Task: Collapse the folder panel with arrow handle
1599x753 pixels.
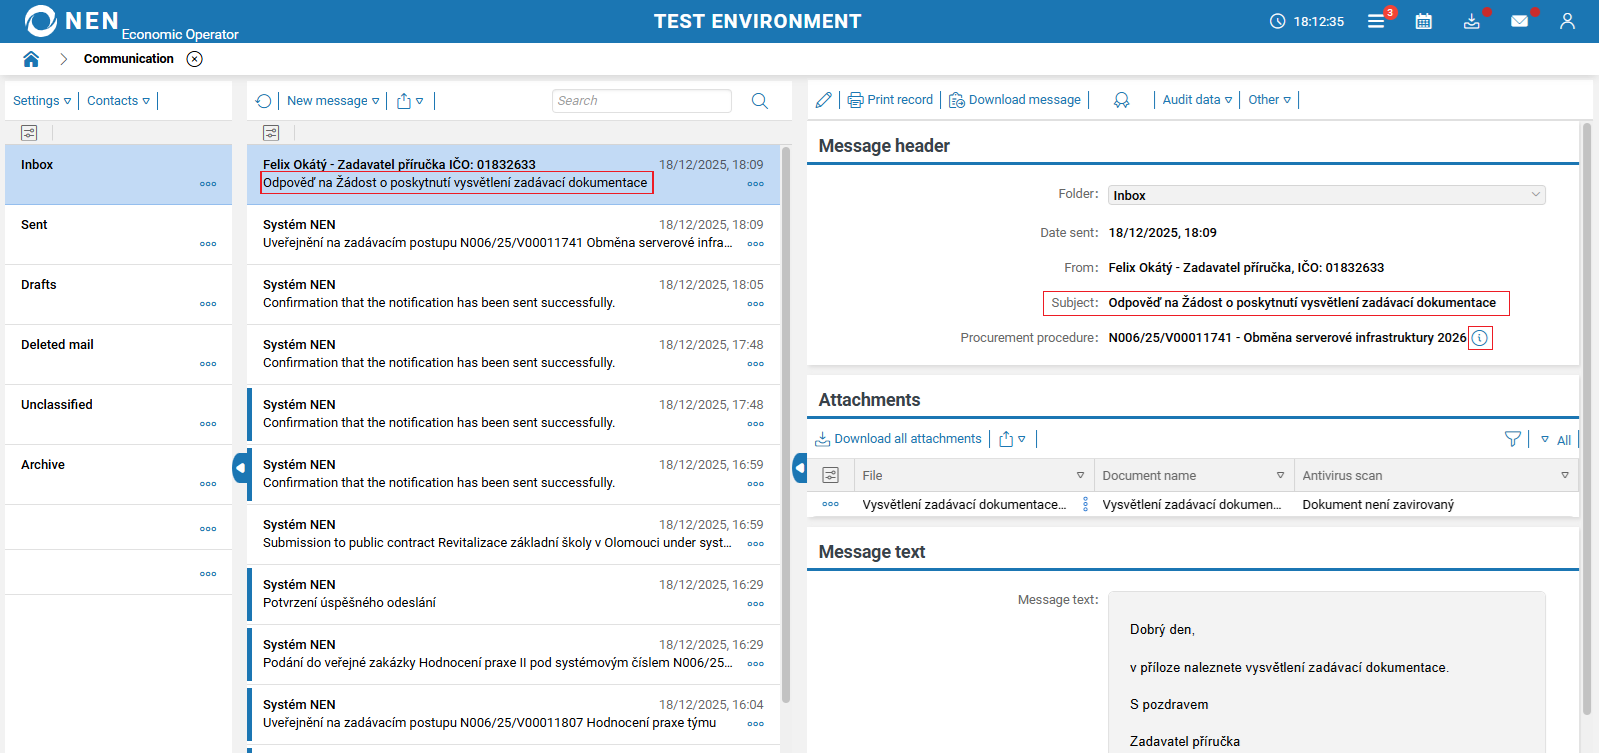Action: click(x=240, y=467)
